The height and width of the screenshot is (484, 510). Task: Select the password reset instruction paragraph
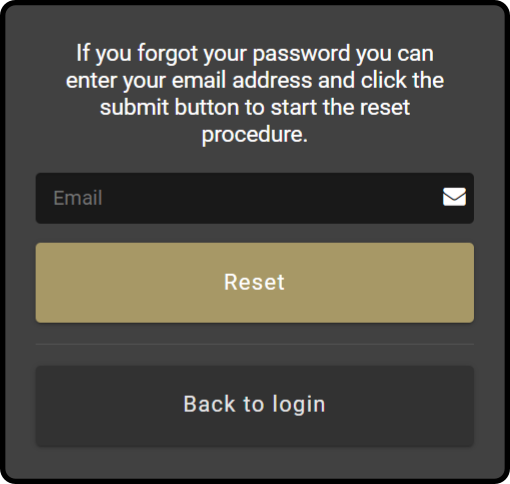tap(255, 94)
